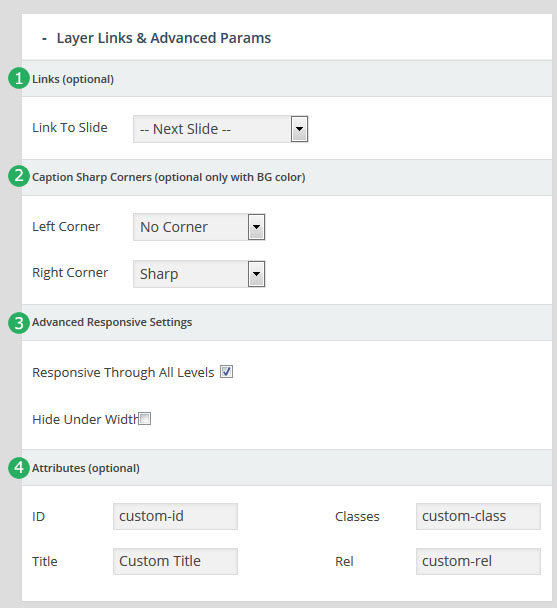Enable the Hide Under Width checkbox
The width and height of the screenshot is (557, 608).
(145, 419)
